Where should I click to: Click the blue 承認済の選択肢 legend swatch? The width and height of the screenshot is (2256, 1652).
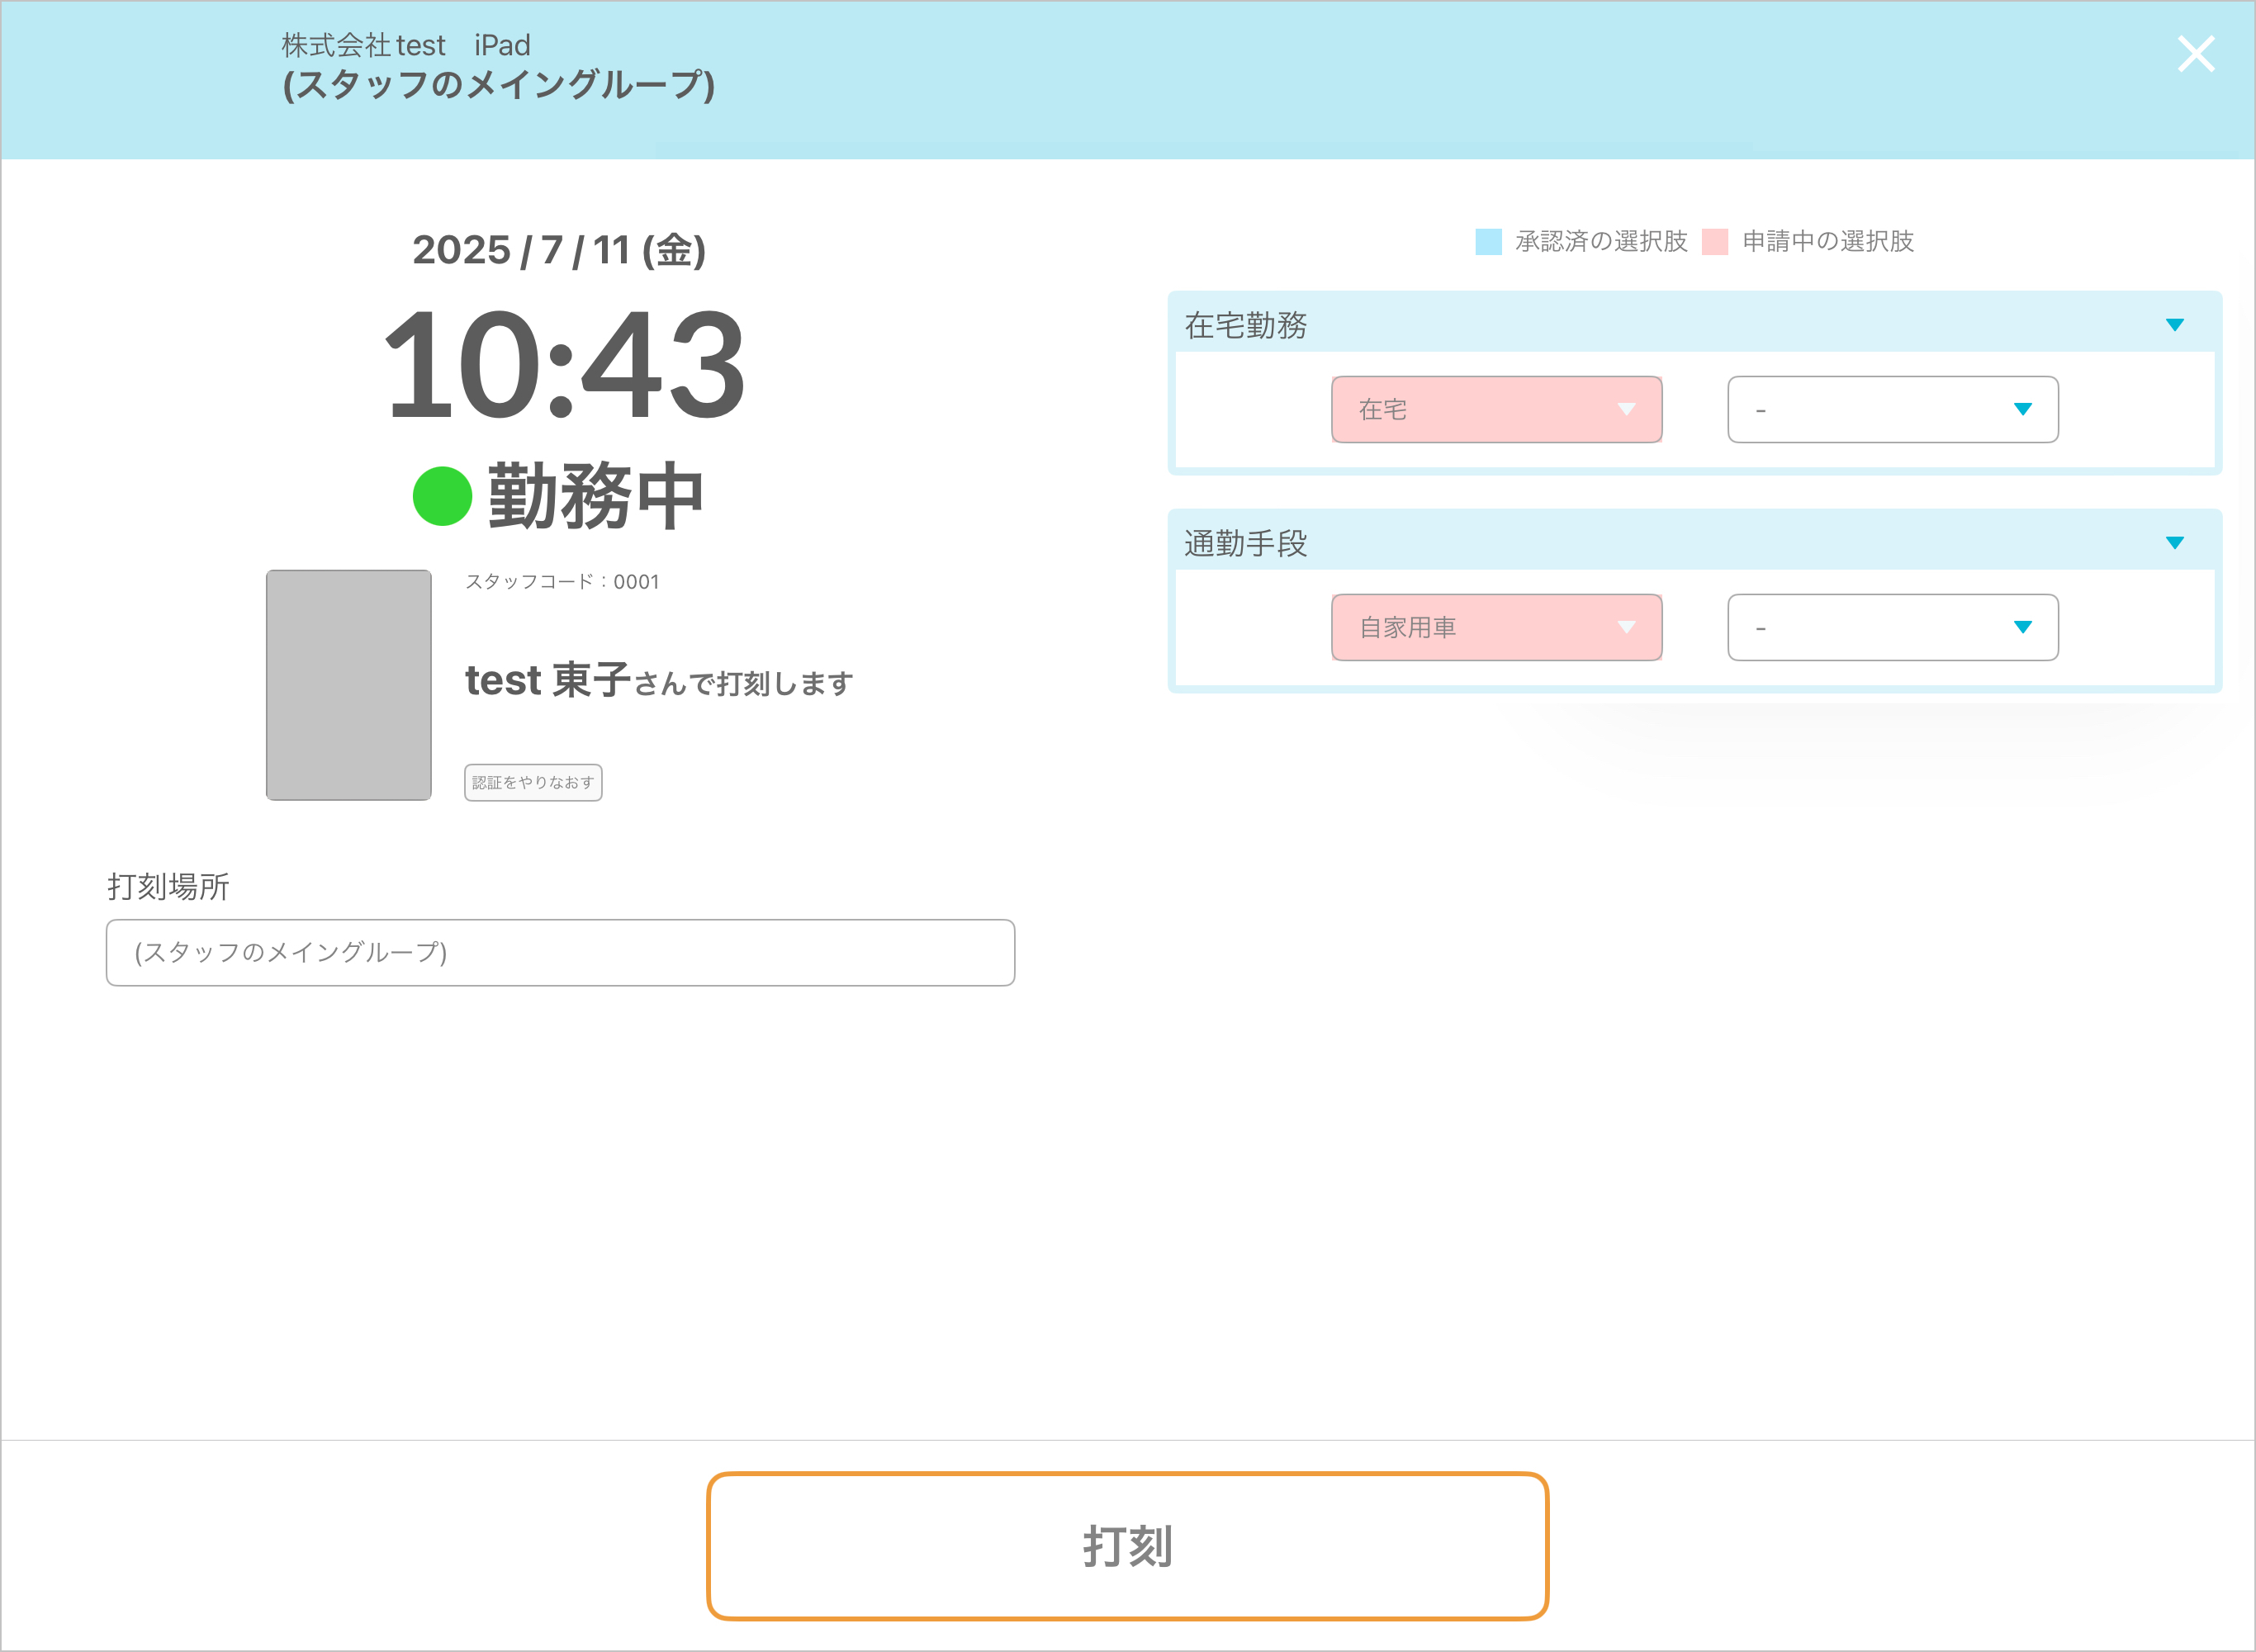coord(1488,242)
